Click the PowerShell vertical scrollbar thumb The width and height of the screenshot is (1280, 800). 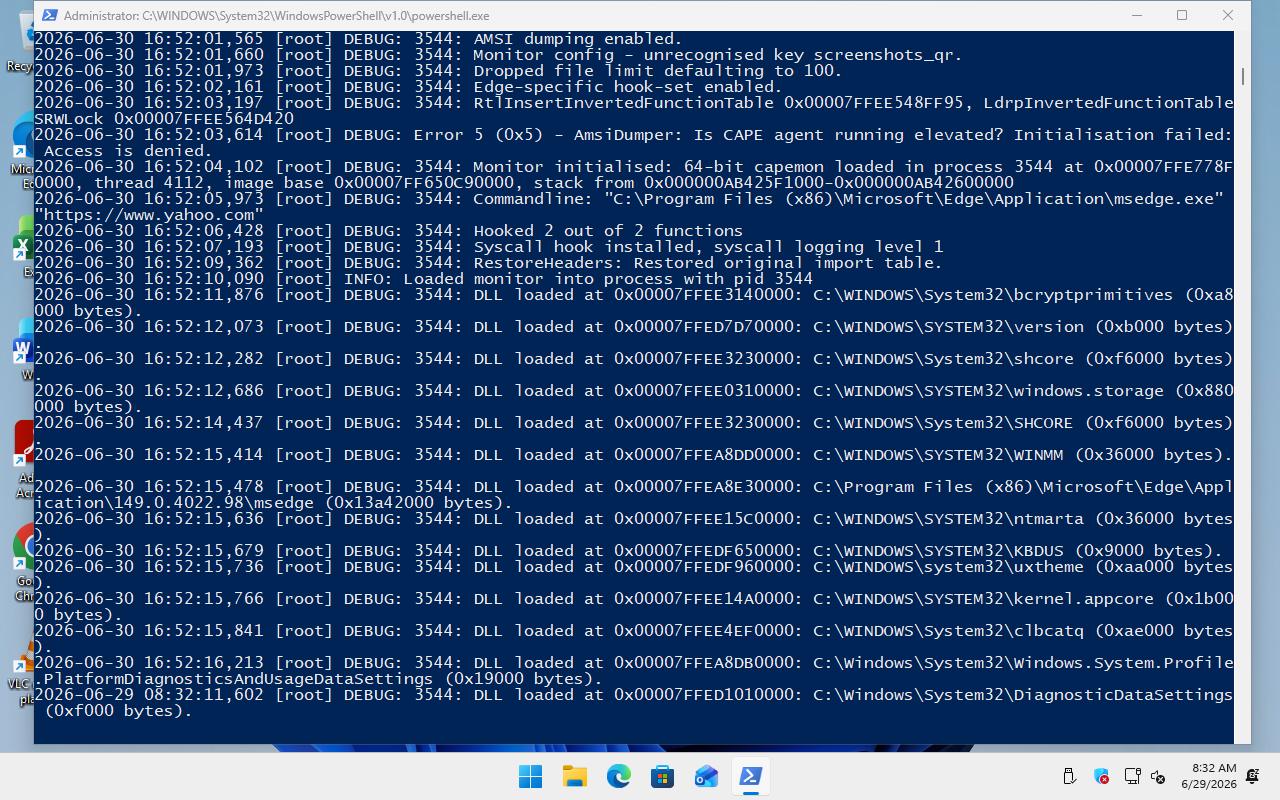point(1242,76)
